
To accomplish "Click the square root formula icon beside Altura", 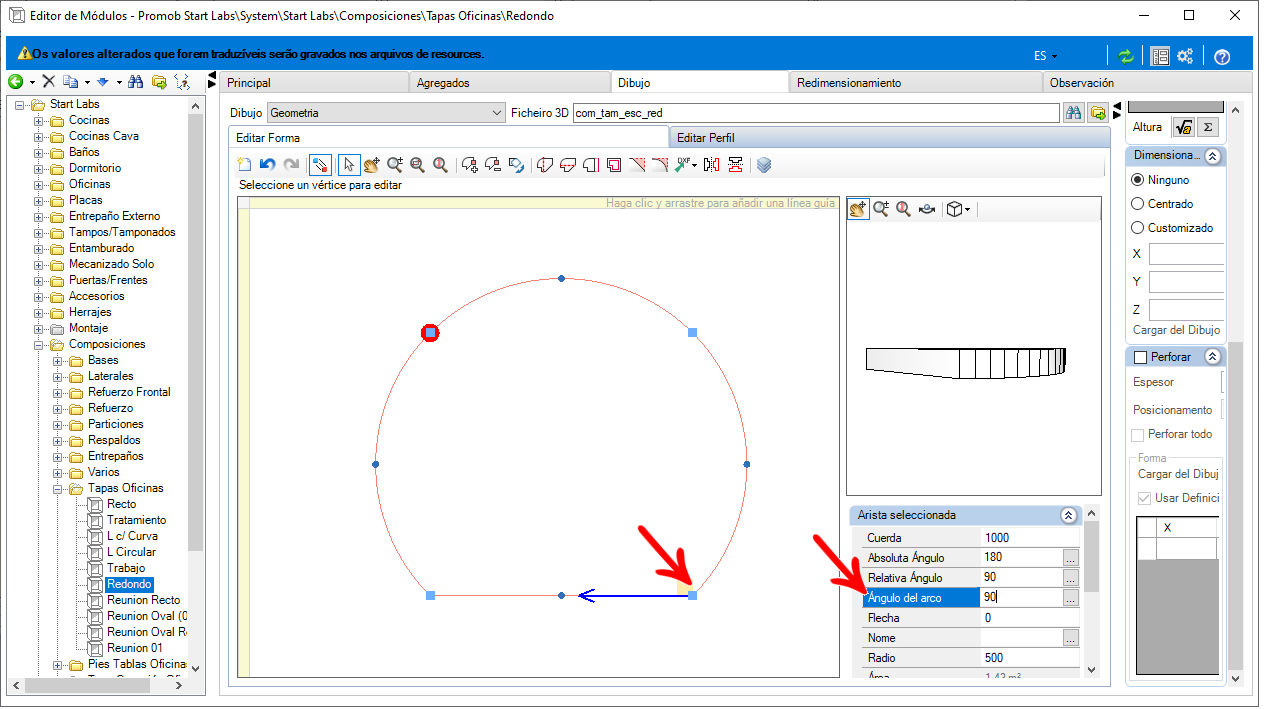I will tap(1184, 127).
